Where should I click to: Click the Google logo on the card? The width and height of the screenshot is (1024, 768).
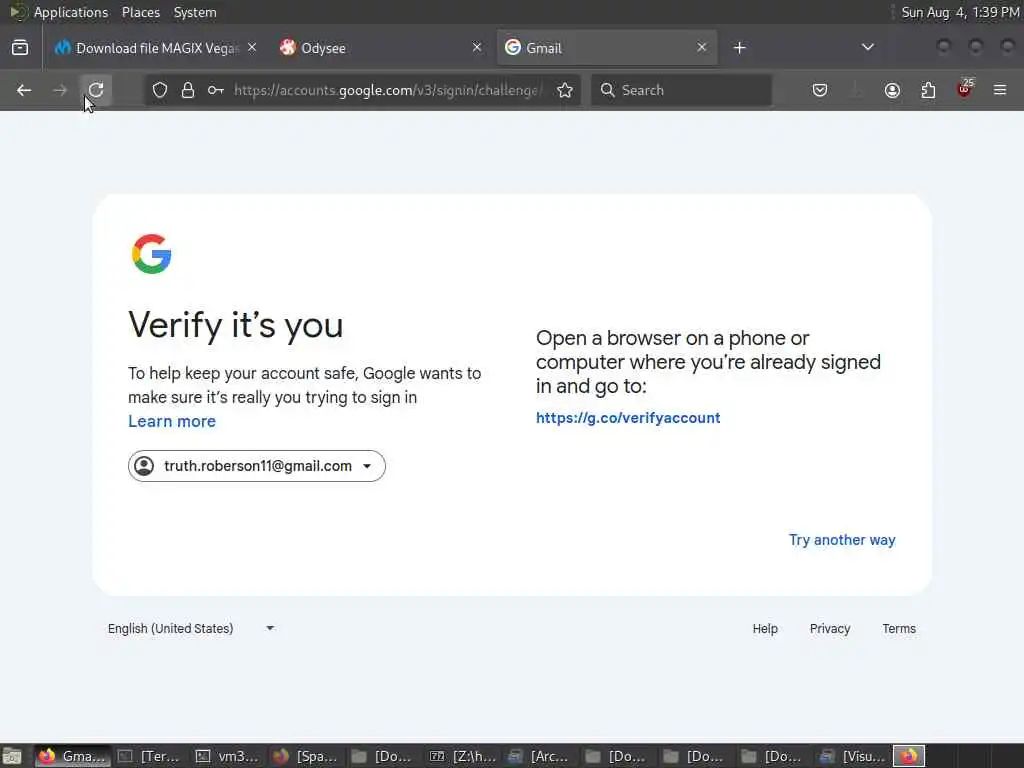point(152,254)
